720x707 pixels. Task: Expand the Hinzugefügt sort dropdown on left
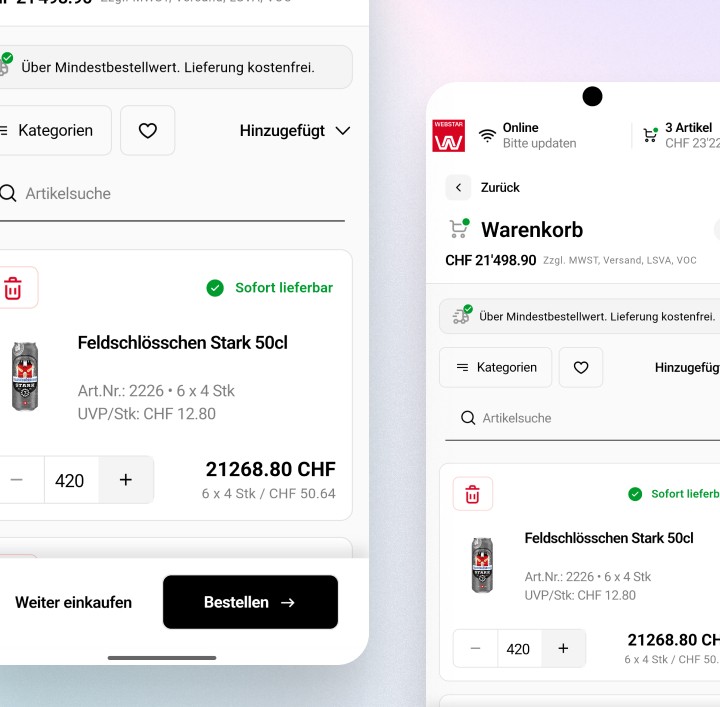coord(295,131)
